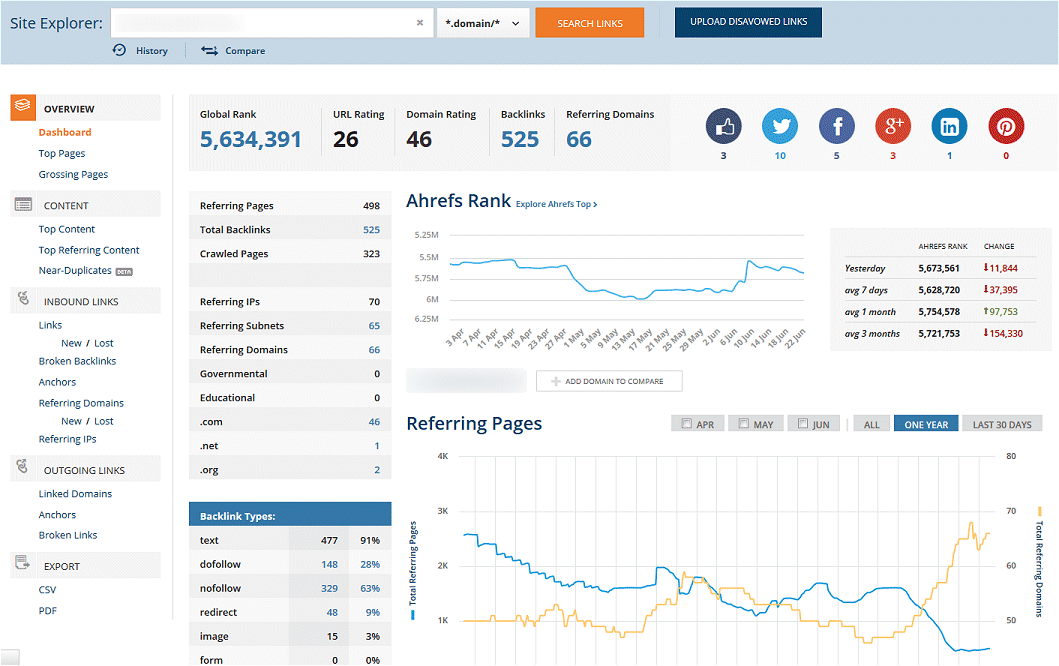Open the Compare link
This screenshot has width=1059, height=666.
point(245,51)
